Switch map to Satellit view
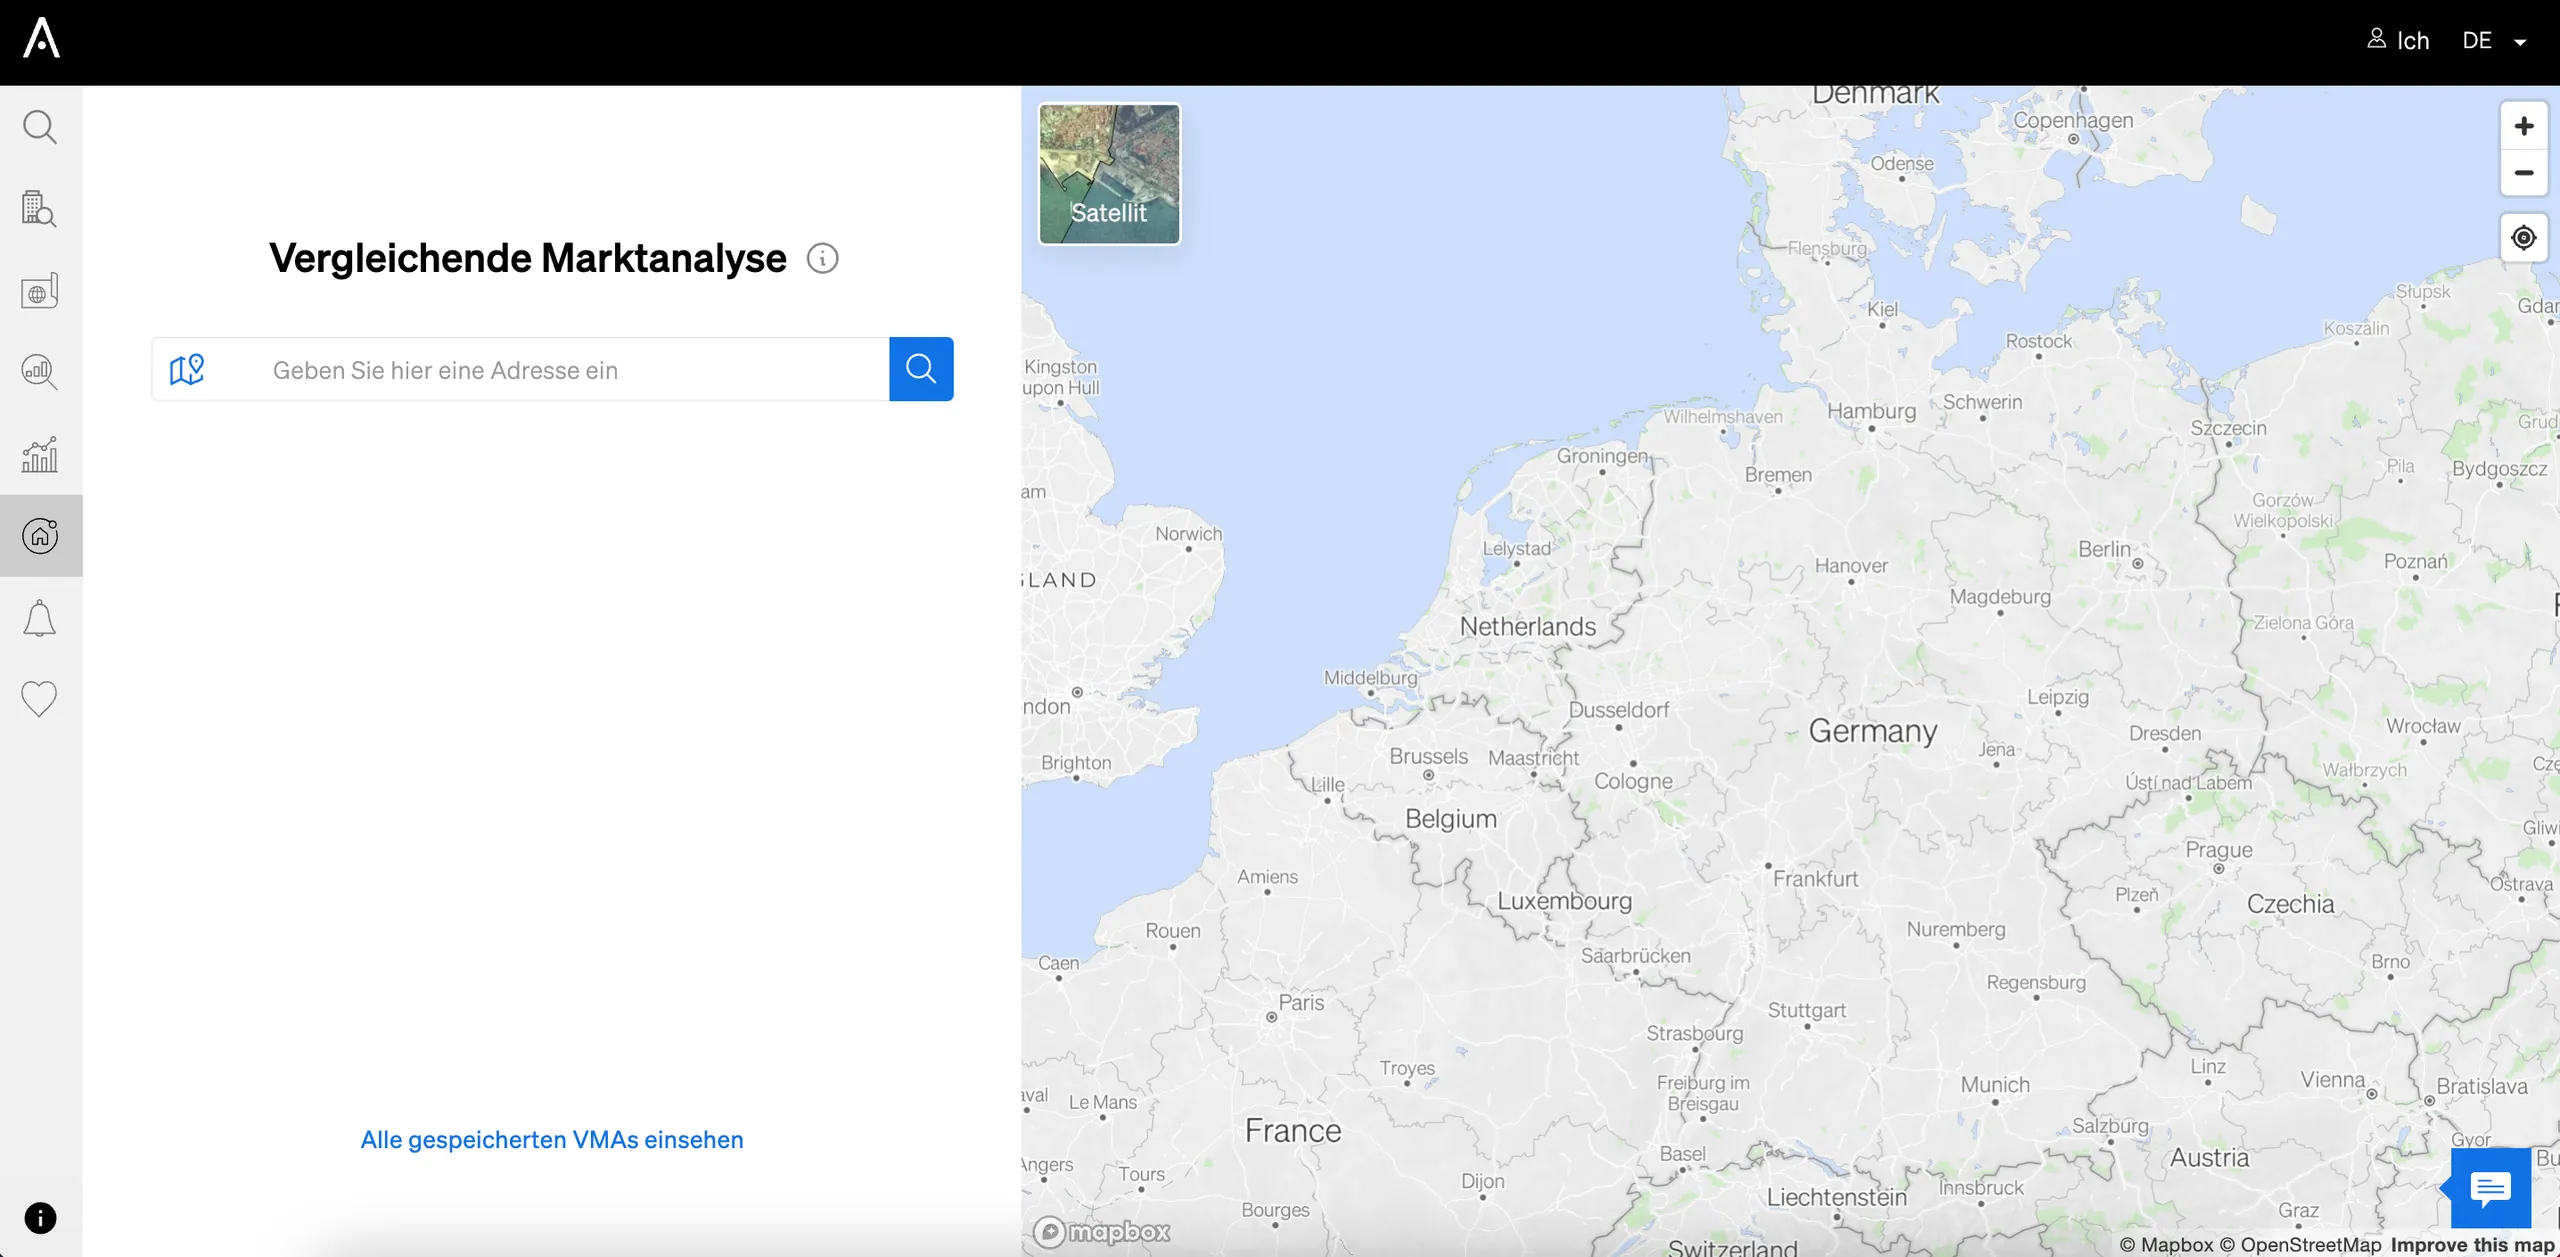 [1109, 174]
